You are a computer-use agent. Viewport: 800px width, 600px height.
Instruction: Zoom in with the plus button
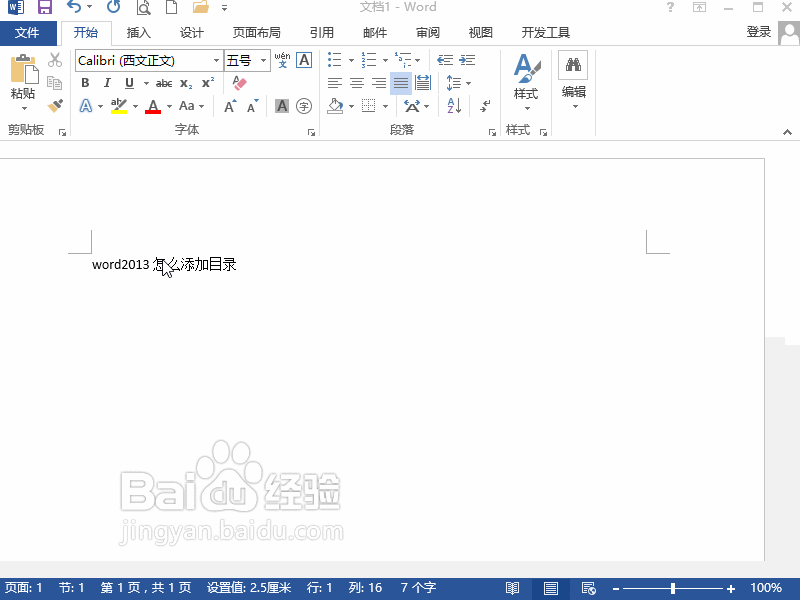pyautogui.click(x=731, y=588)
